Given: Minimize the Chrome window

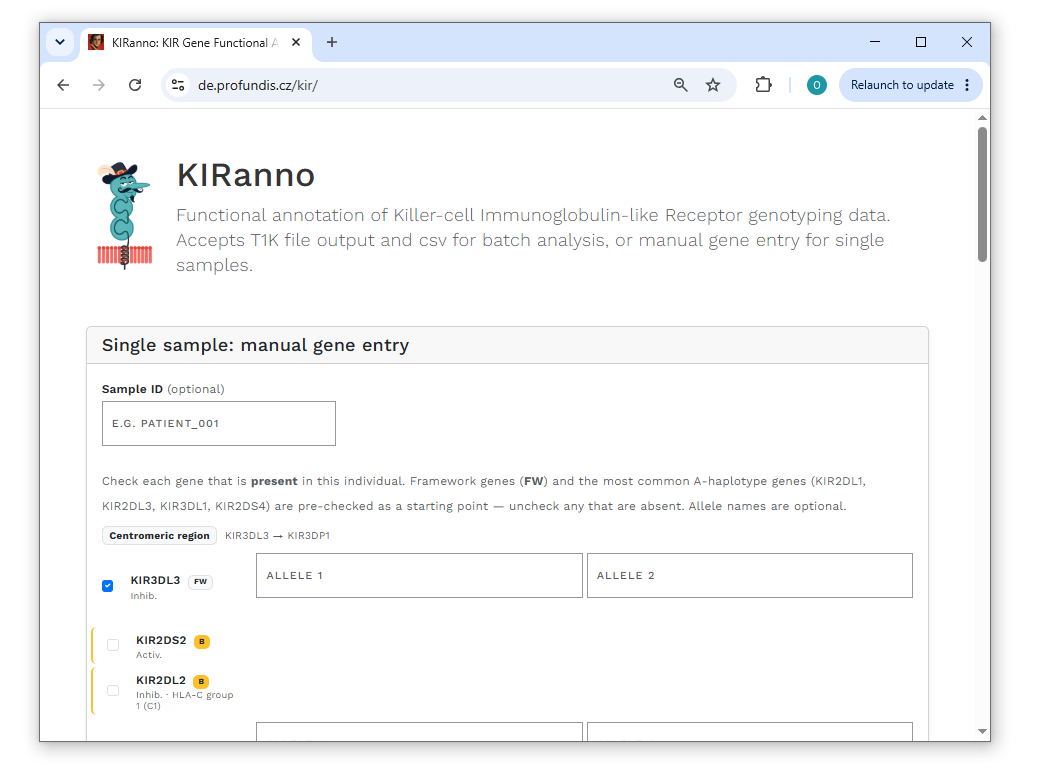Looking at the screenshot, I should 875,42.
